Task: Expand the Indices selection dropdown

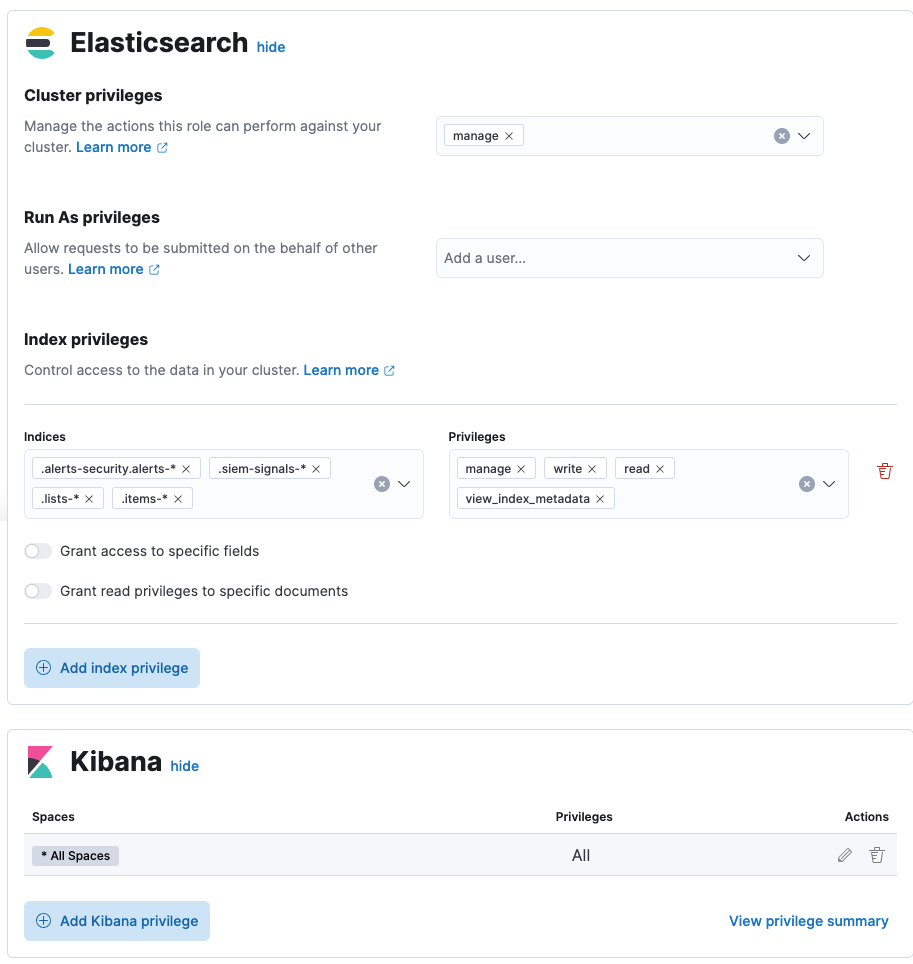Action: pos(404,483)
